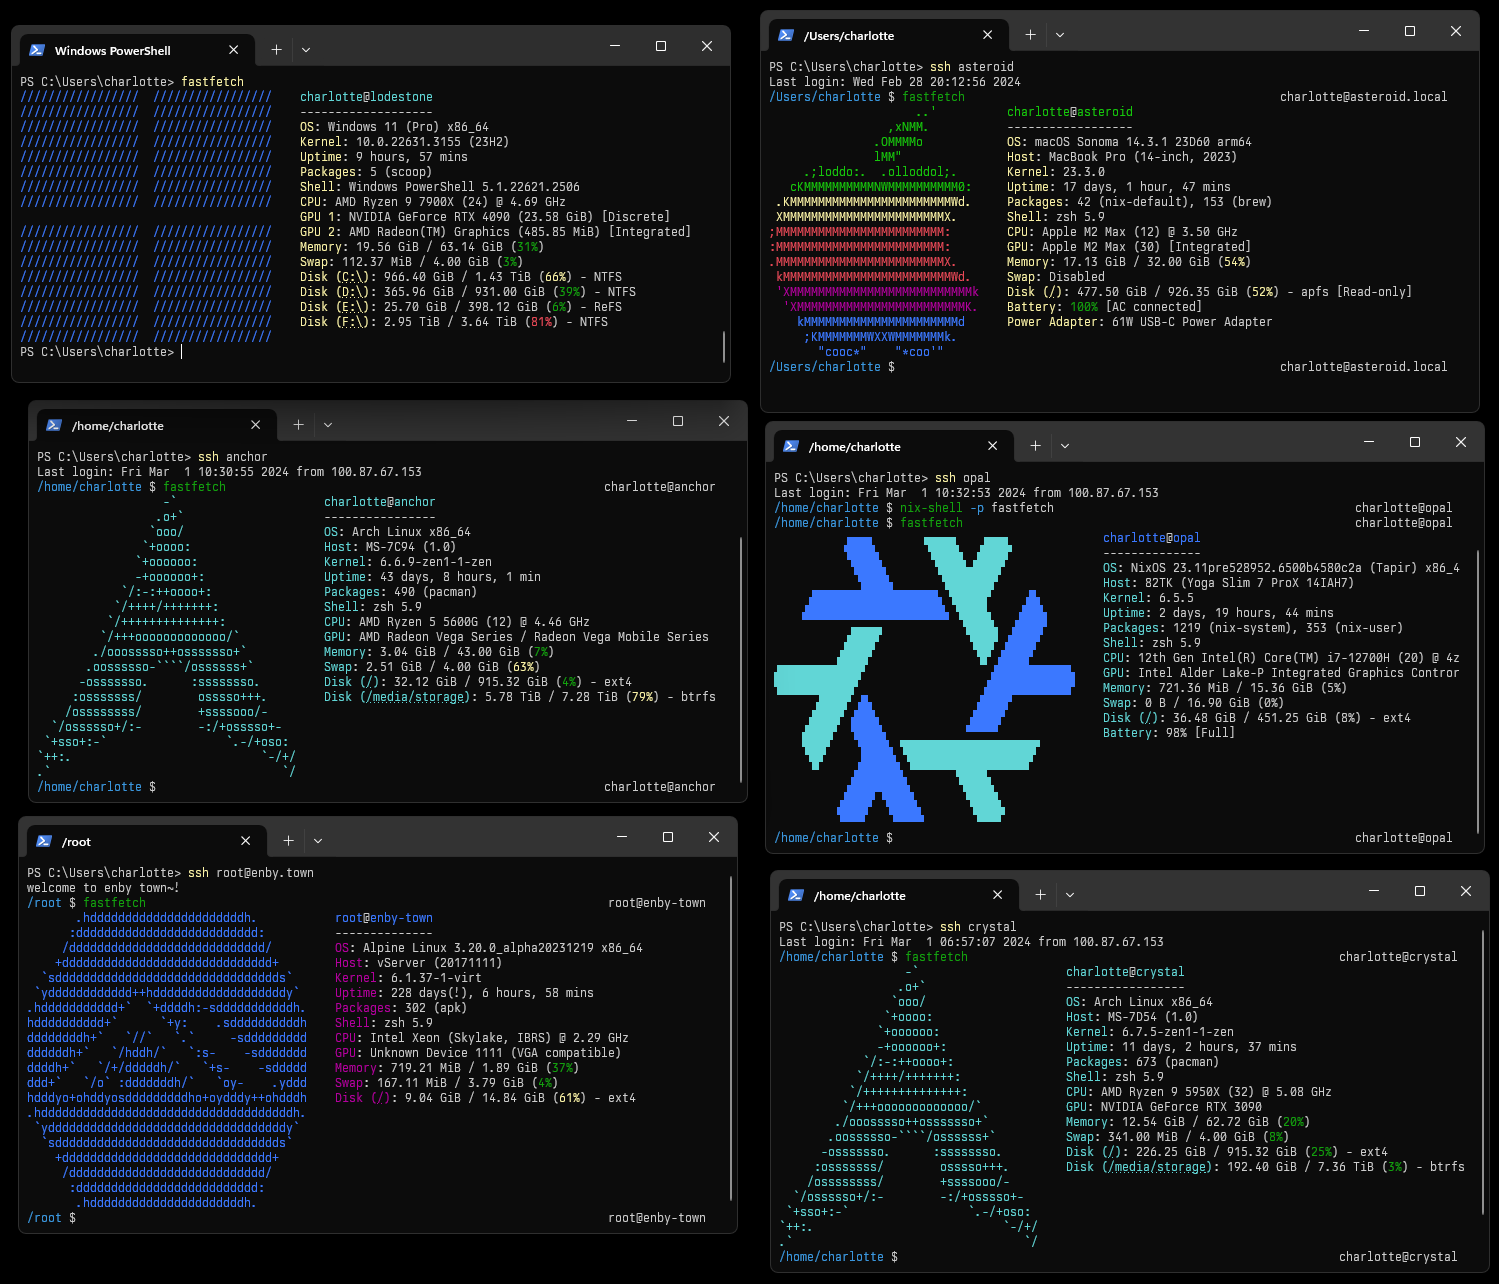Click 'CPU: AMD Ryzen 5 5600G' line

coord(457,622)
